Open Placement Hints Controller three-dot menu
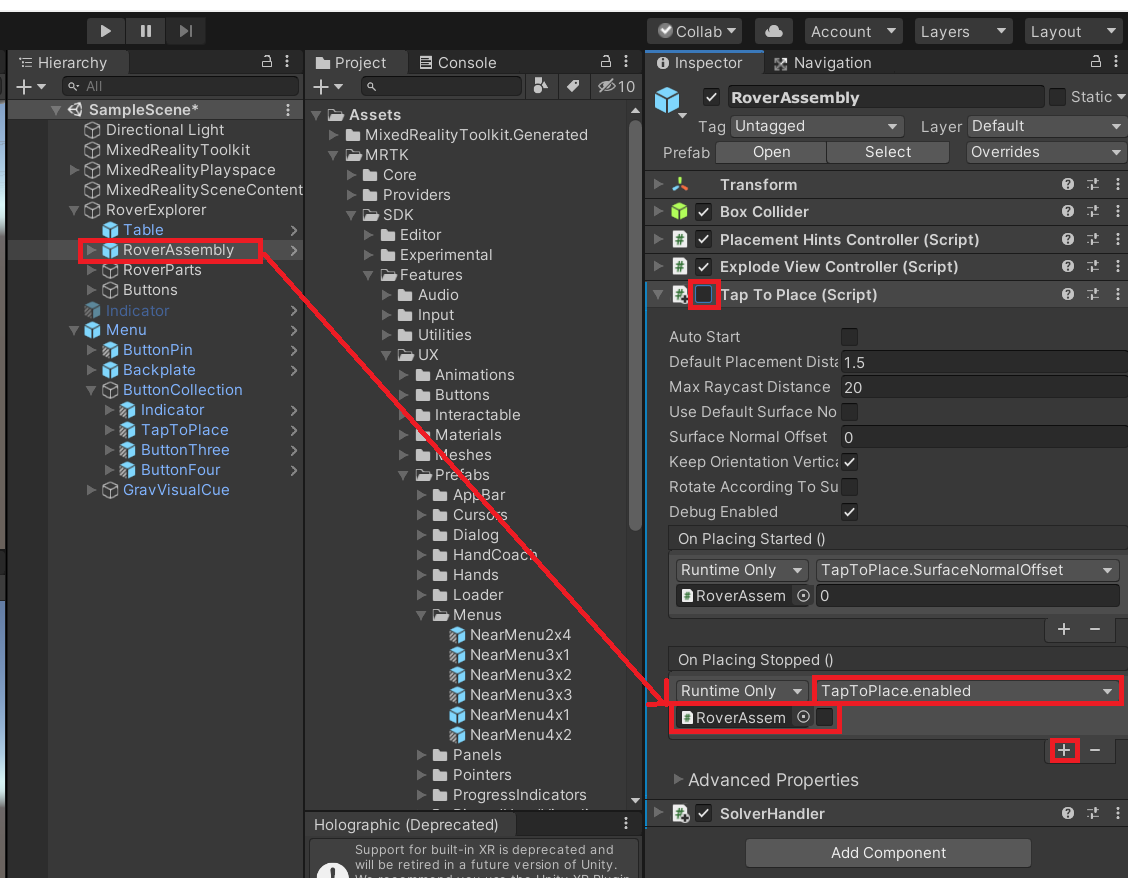This screenshot has width=1128, height=878. pyautogui.click(x=1117, y=239)
